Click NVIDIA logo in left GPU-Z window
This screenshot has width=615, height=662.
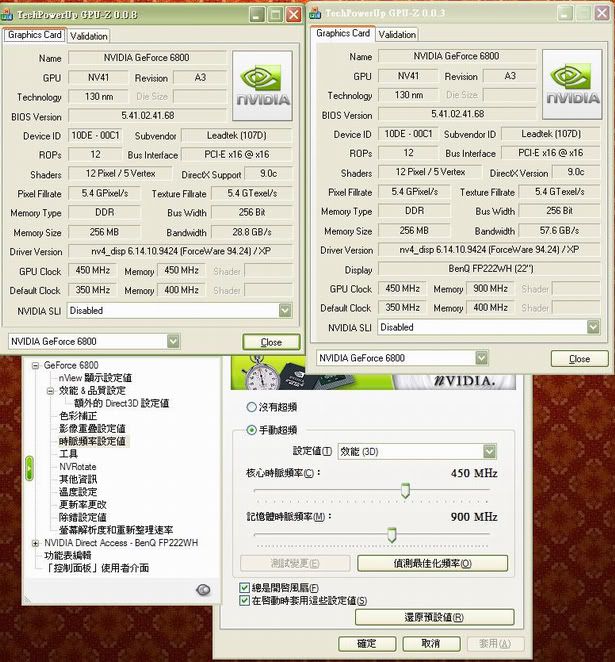tap(262, 86)
